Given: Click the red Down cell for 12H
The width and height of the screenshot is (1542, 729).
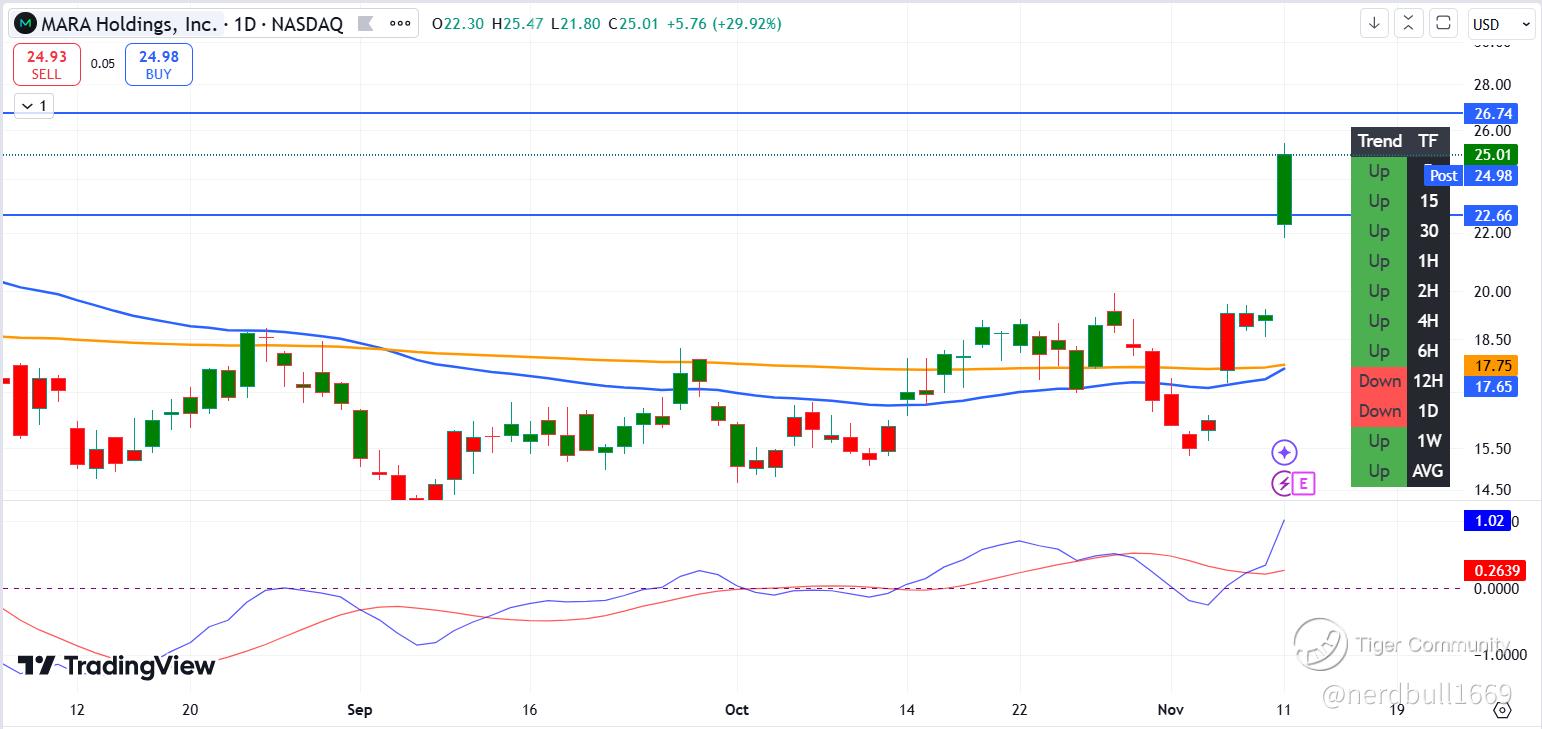Looking at the screenshot, I should 1379,381.
